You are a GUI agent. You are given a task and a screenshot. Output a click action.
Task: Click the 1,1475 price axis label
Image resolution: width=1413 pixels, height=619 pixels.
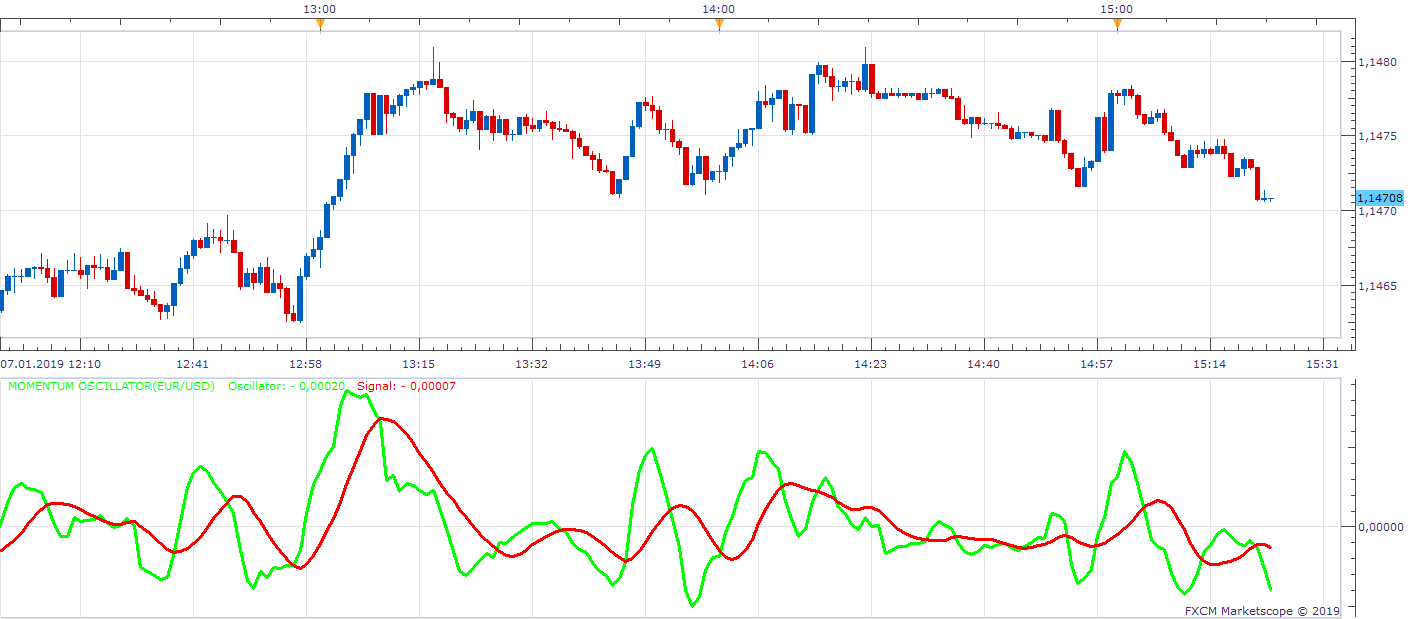(1377, 136)
